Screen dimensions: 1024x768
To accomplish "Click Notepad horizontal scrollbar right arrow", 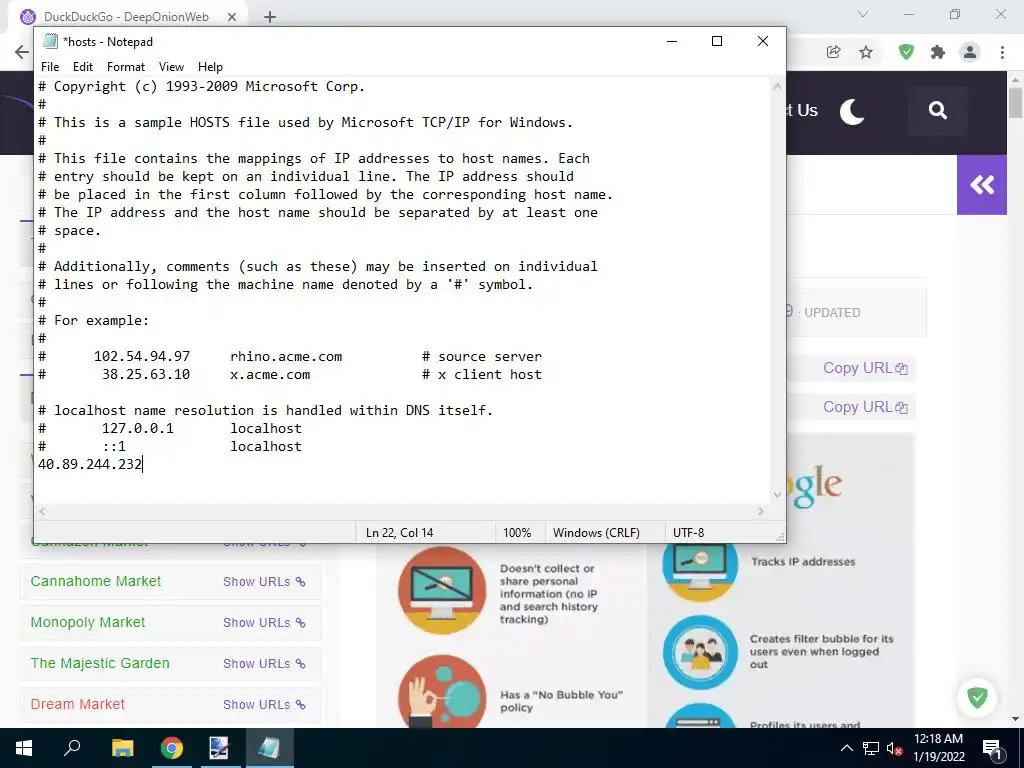I will pos(761,511).
